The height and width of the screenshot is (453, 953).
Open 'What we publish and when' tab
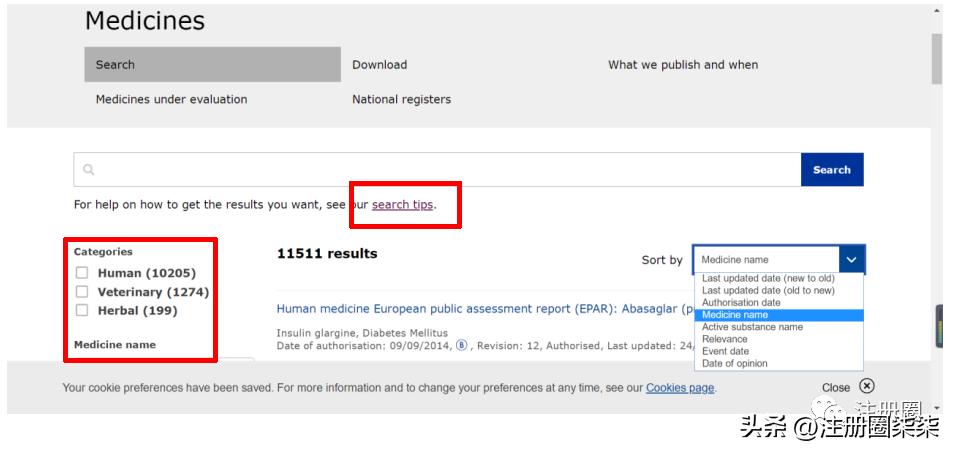click(683, 65)
